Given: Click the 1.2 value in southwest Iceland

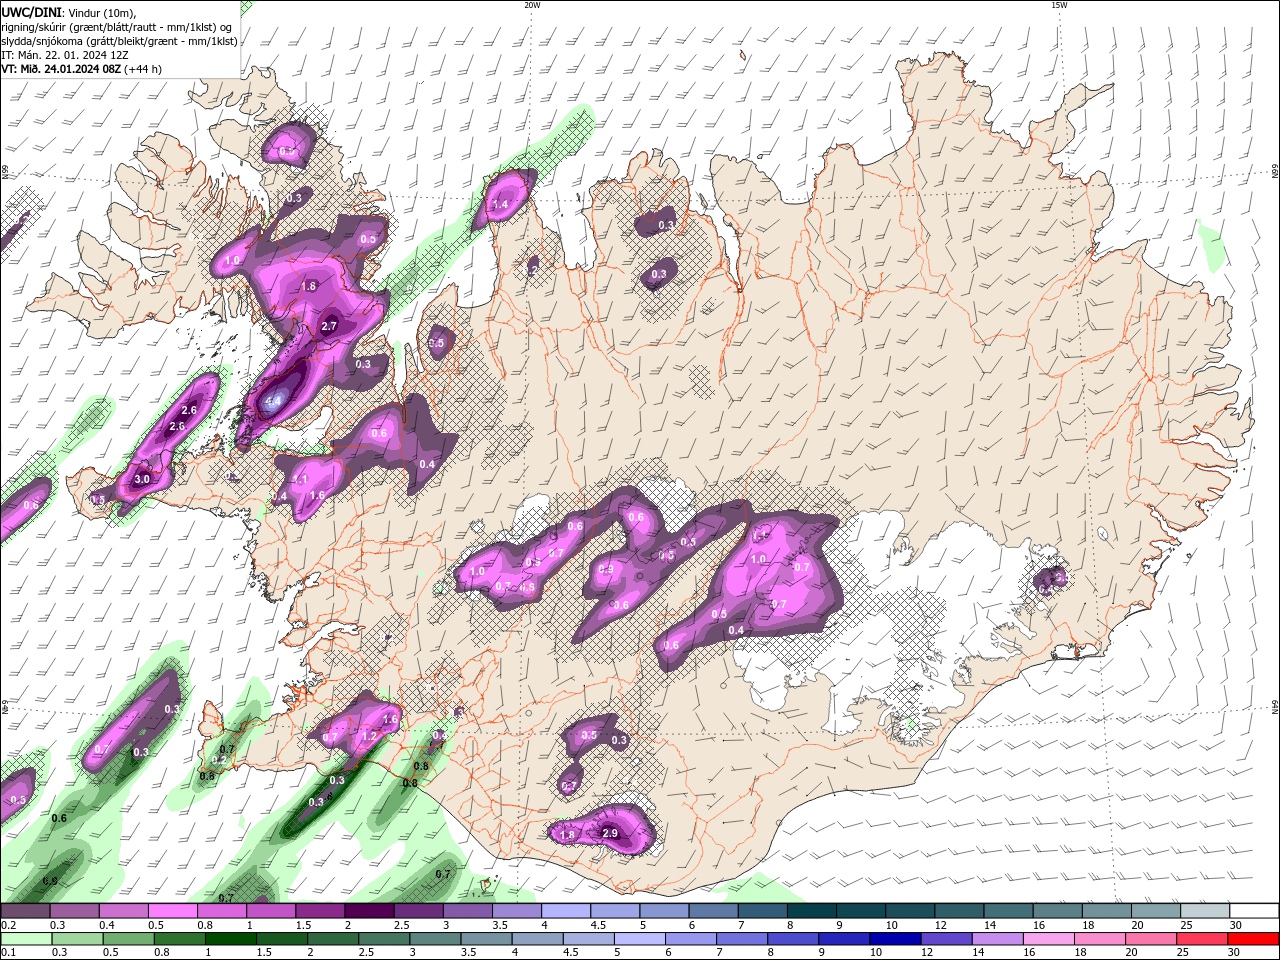Looking at the screenshot, I should (x=368, y=735).
